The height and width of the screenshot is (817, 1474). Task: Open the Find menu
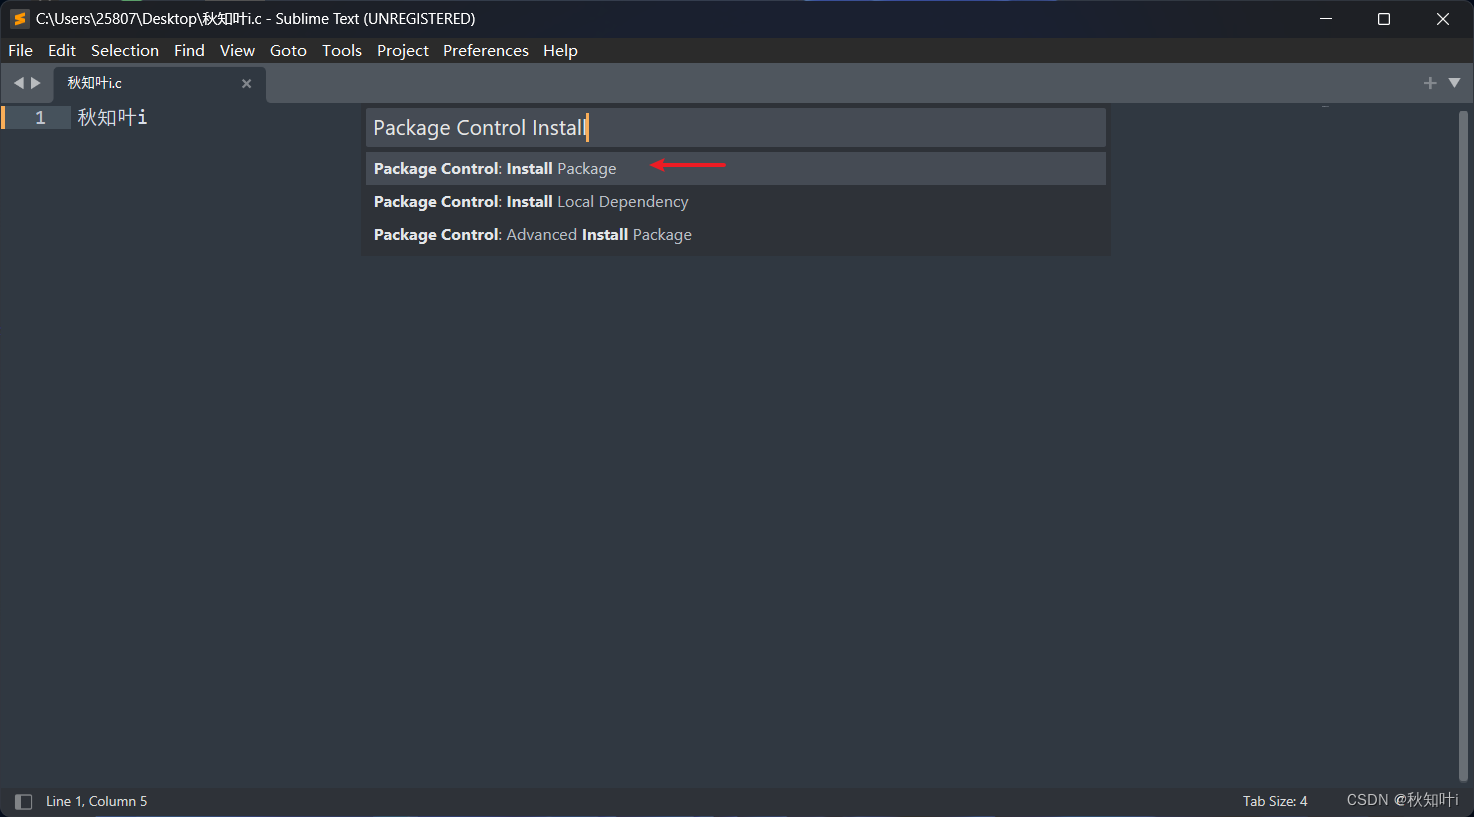coord(189,50)
